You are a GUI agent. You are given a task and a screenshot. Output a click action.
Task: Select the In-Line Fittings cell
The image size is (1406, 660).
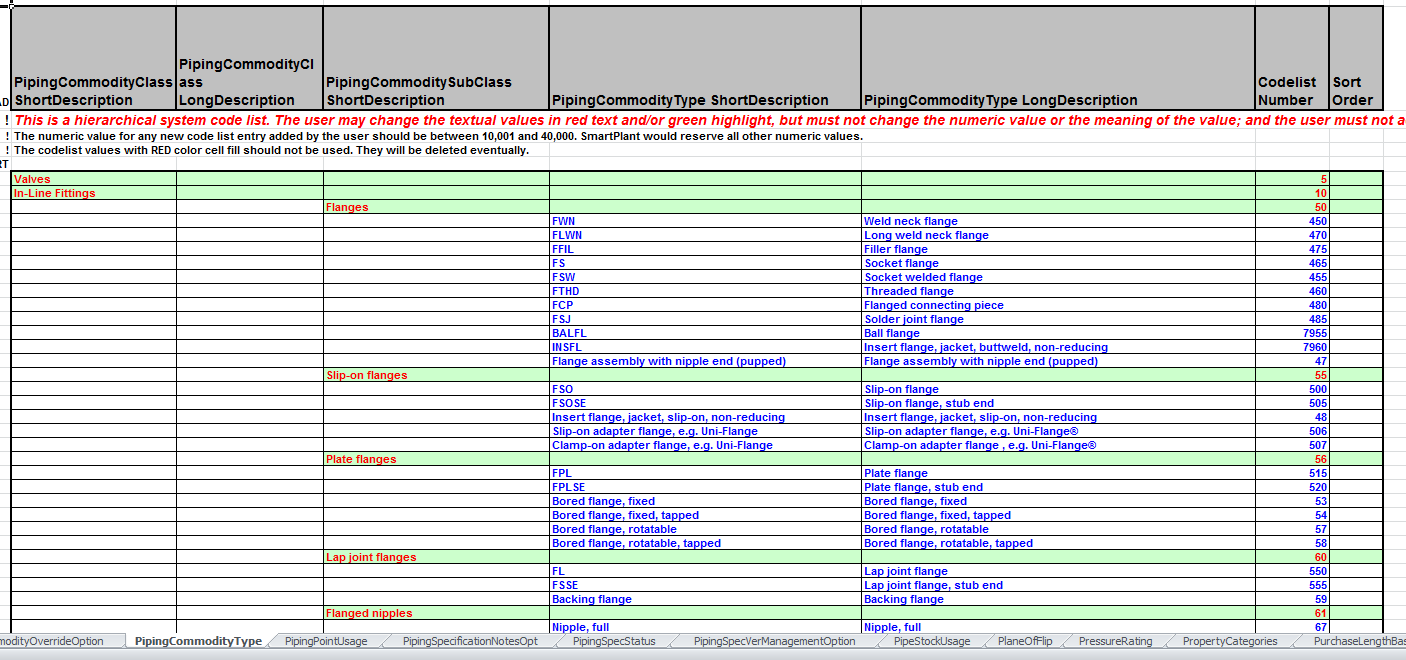click(94, 193)
